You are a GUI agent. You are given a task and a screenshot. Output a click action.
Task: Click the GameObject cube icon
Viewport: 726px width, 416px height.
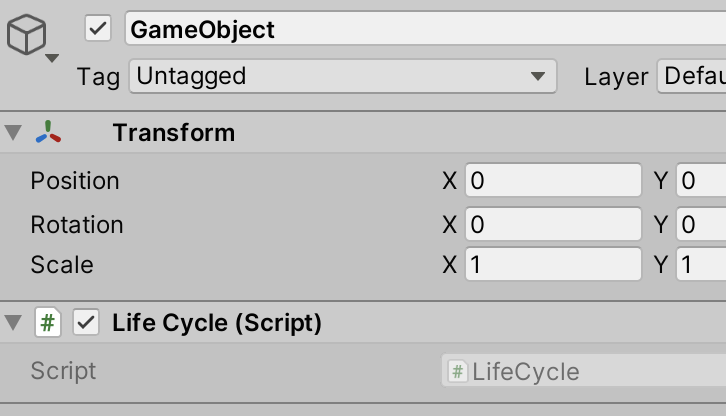point(26,35)
